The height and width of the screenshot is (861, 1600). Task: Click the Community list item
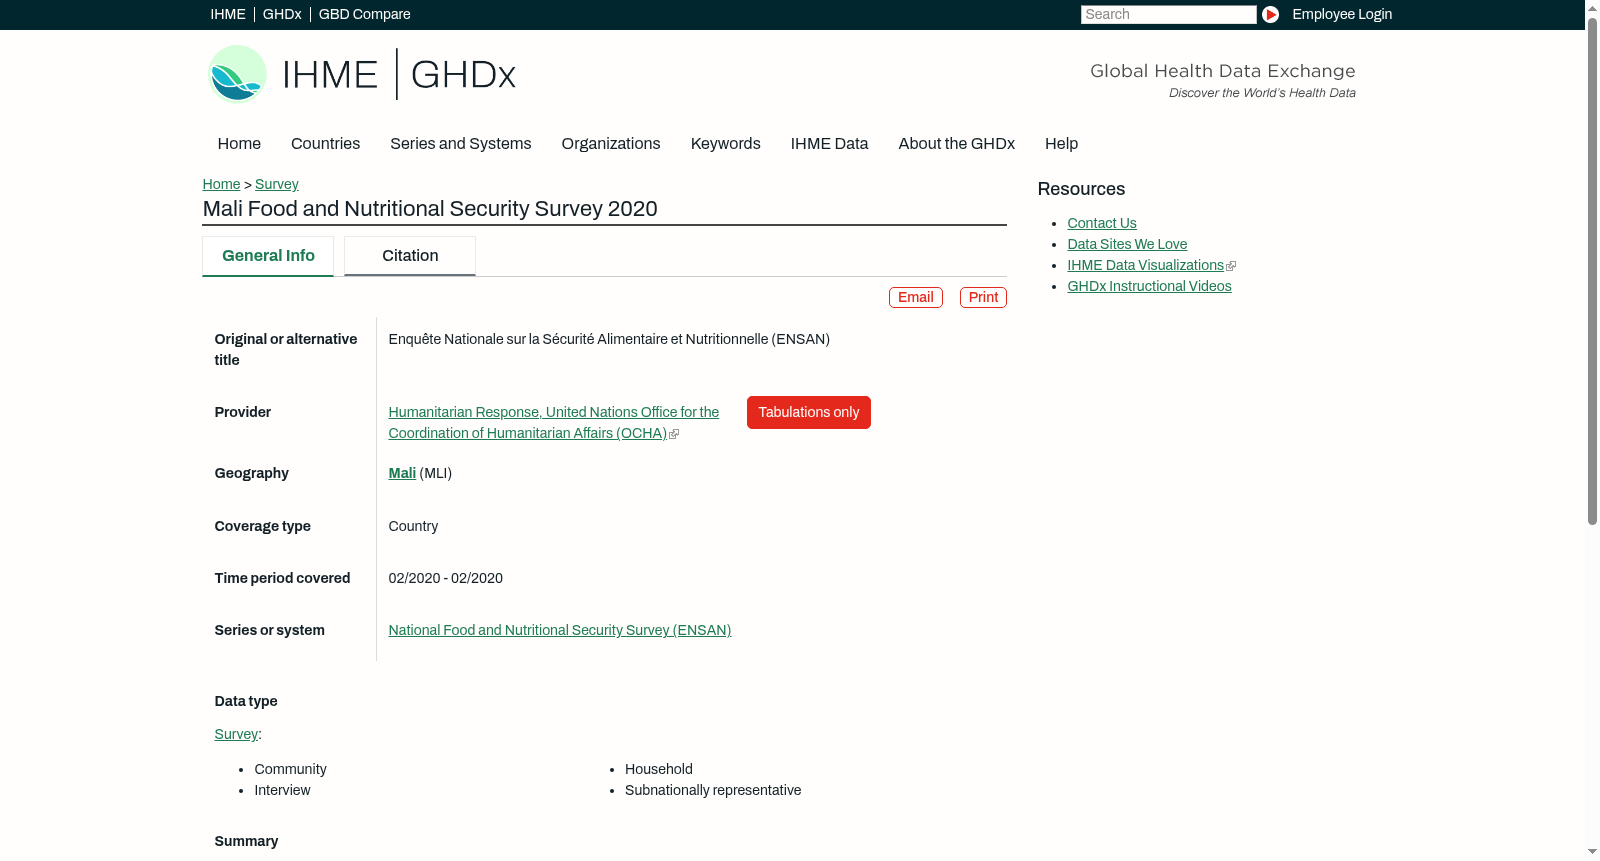[x=290, y=770]
